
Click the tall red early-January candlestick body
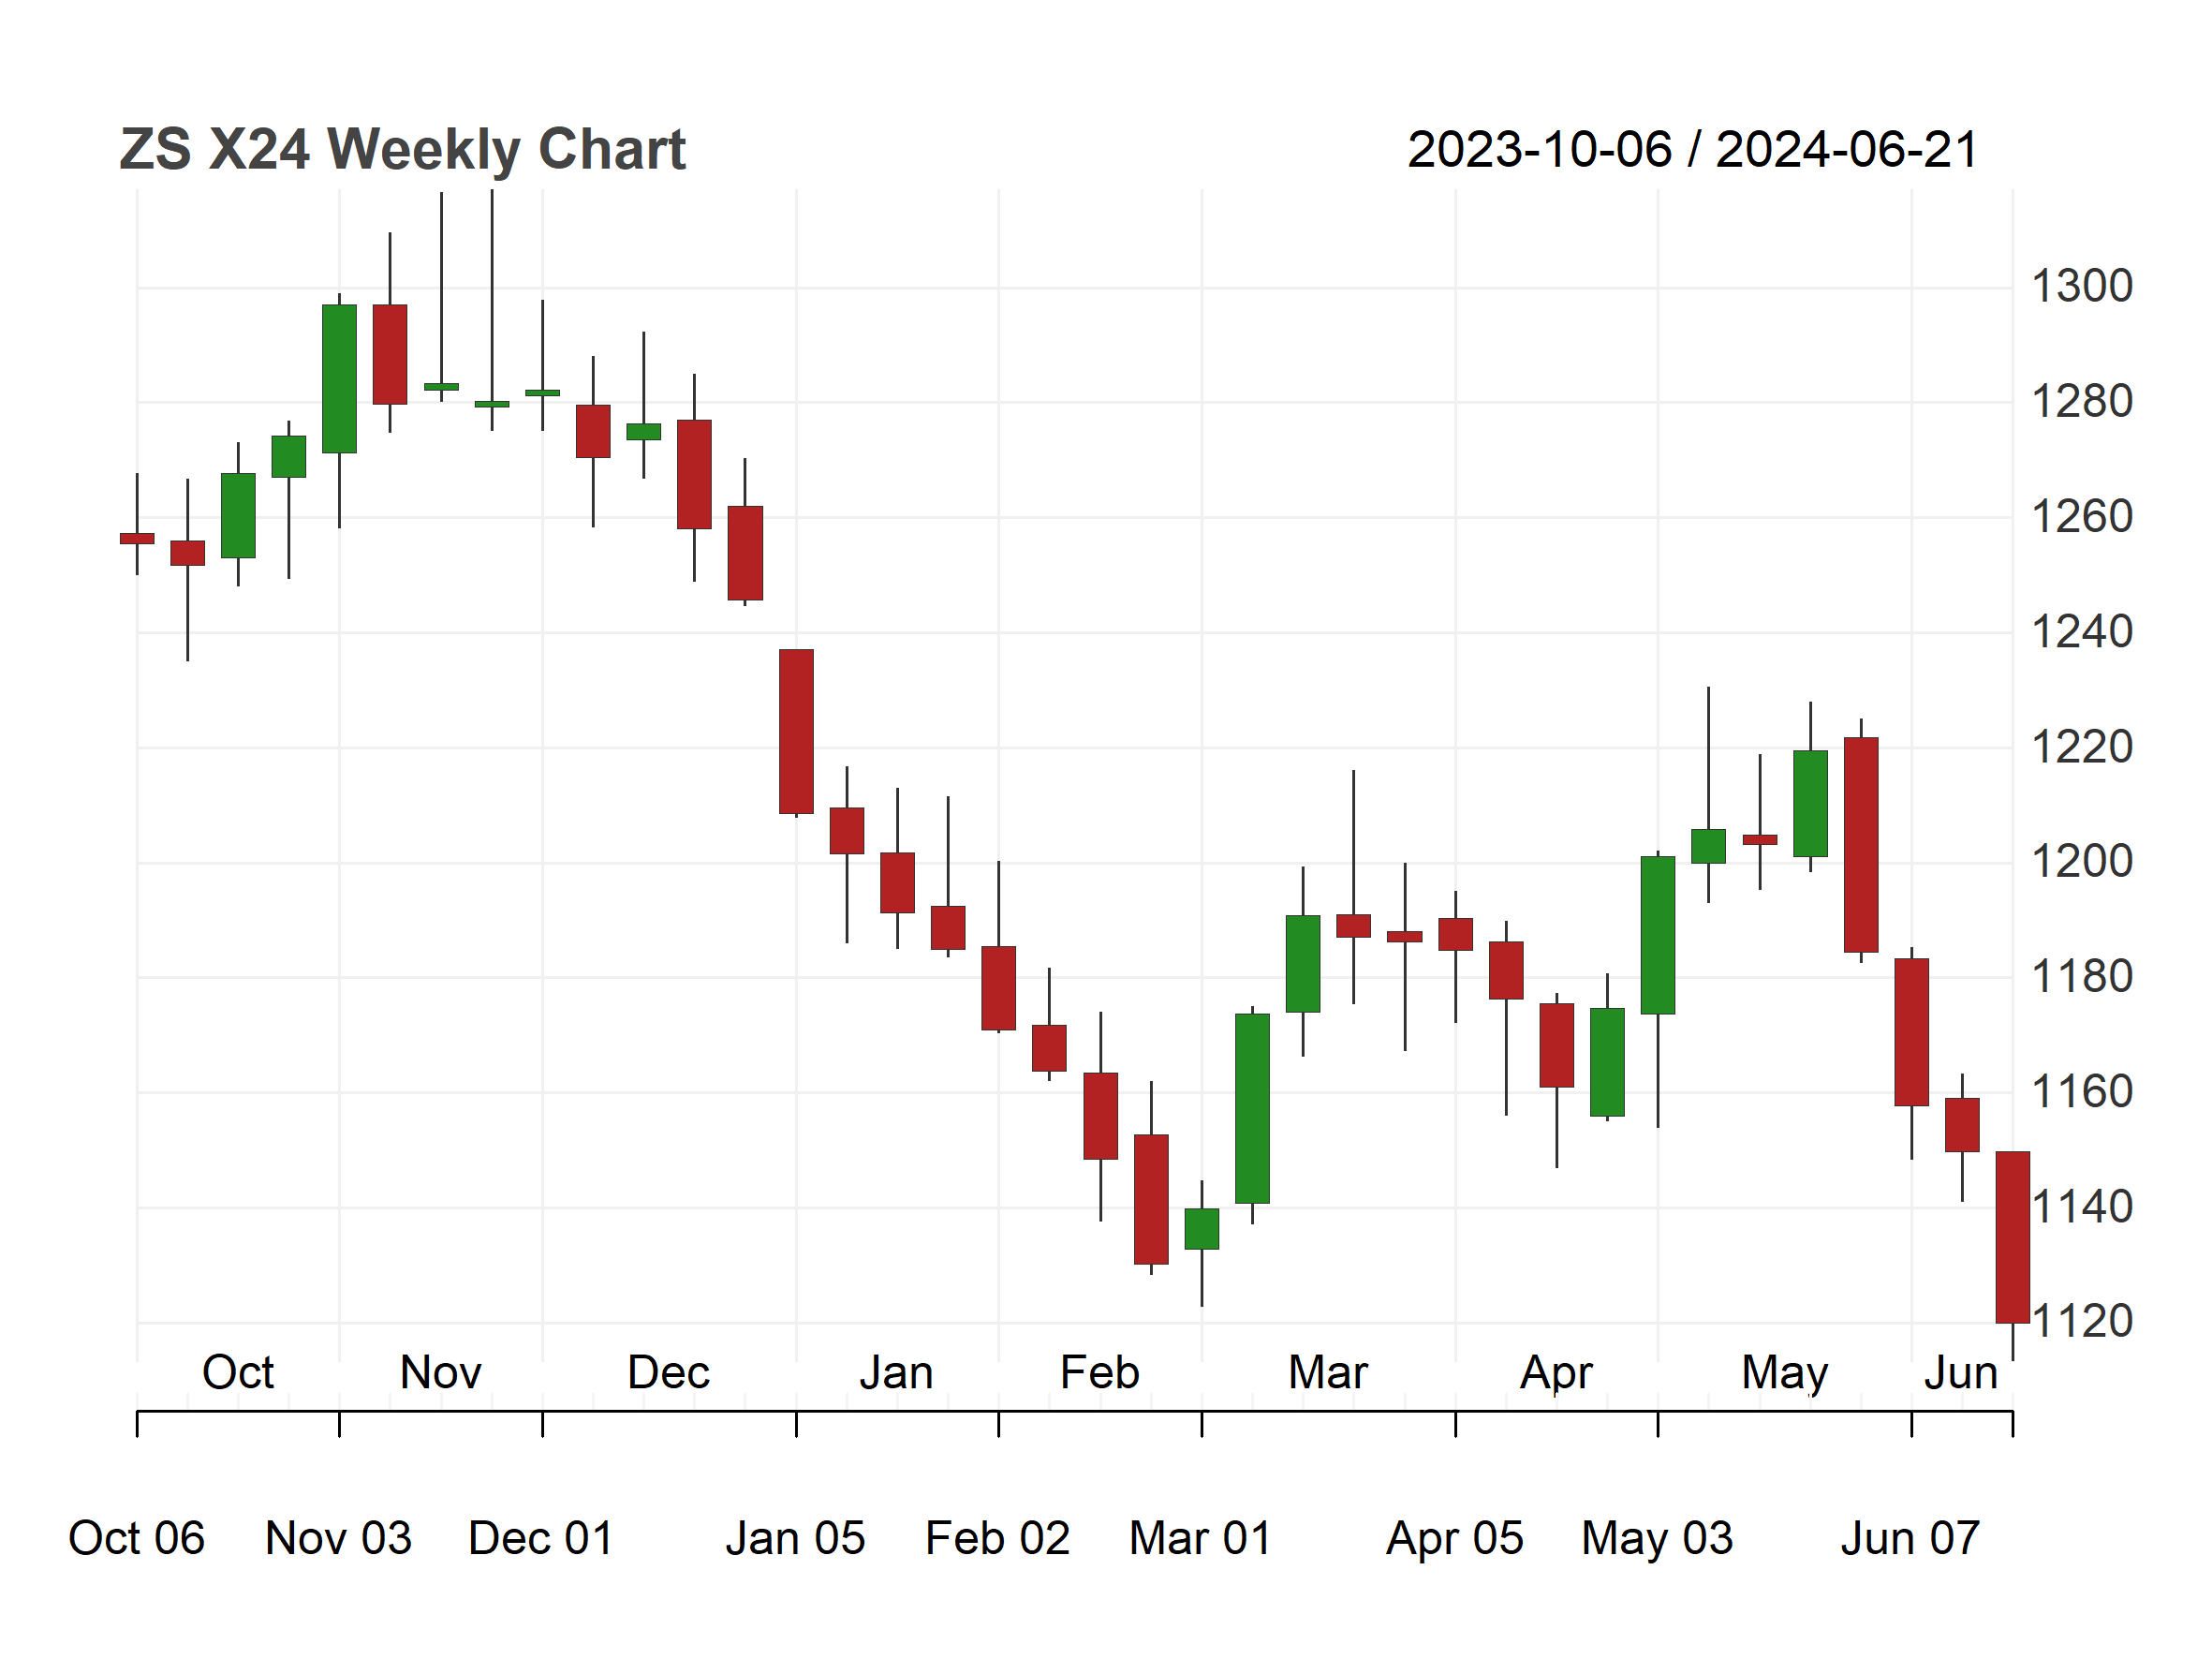[796, 731]
